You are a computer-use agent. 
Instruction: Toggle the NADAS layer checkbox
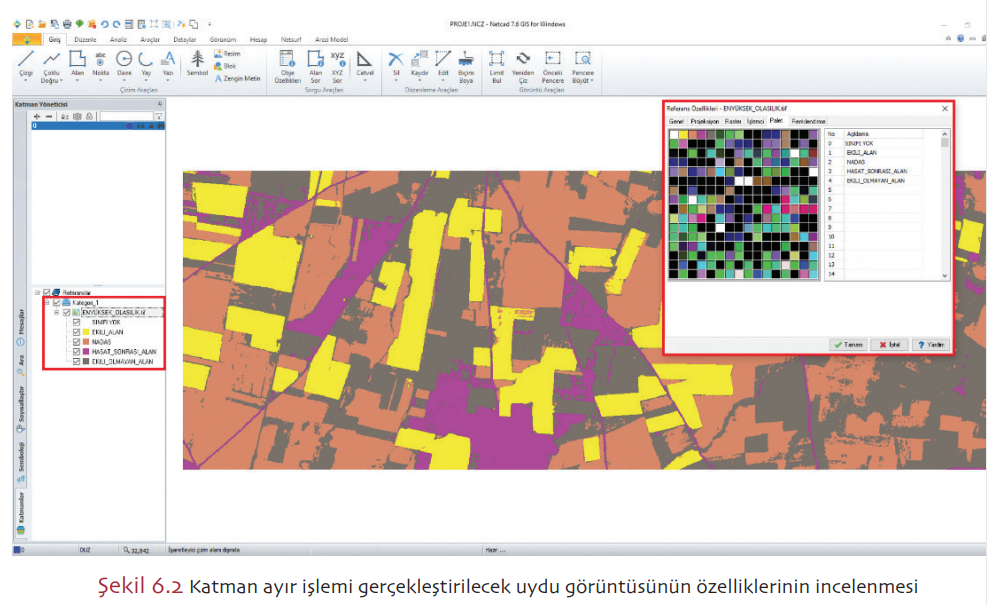coord(77,342)
